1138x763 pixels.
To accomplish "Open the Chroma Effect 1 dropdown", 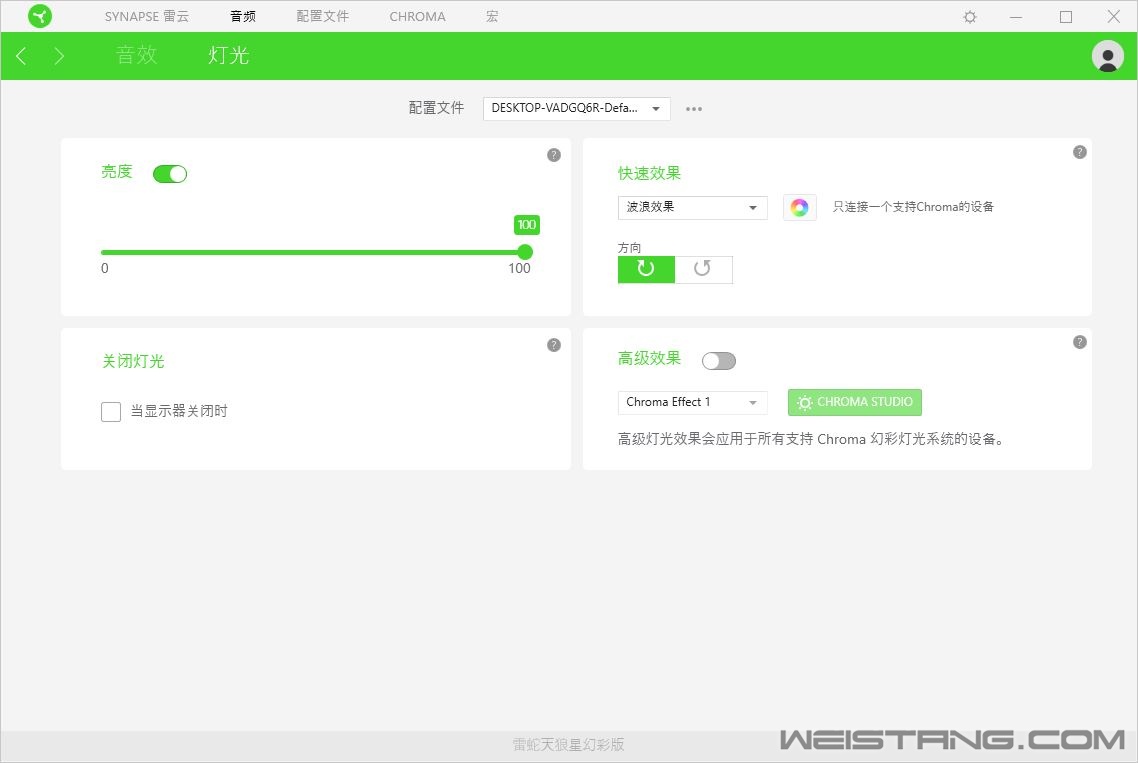I will [x=692, y=402].
